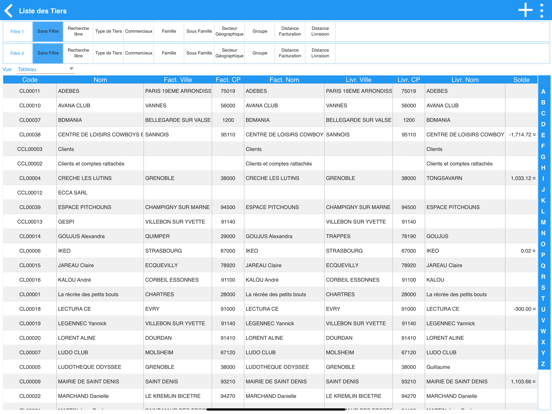Open the three-dot overflow menu

coord(541,11)
